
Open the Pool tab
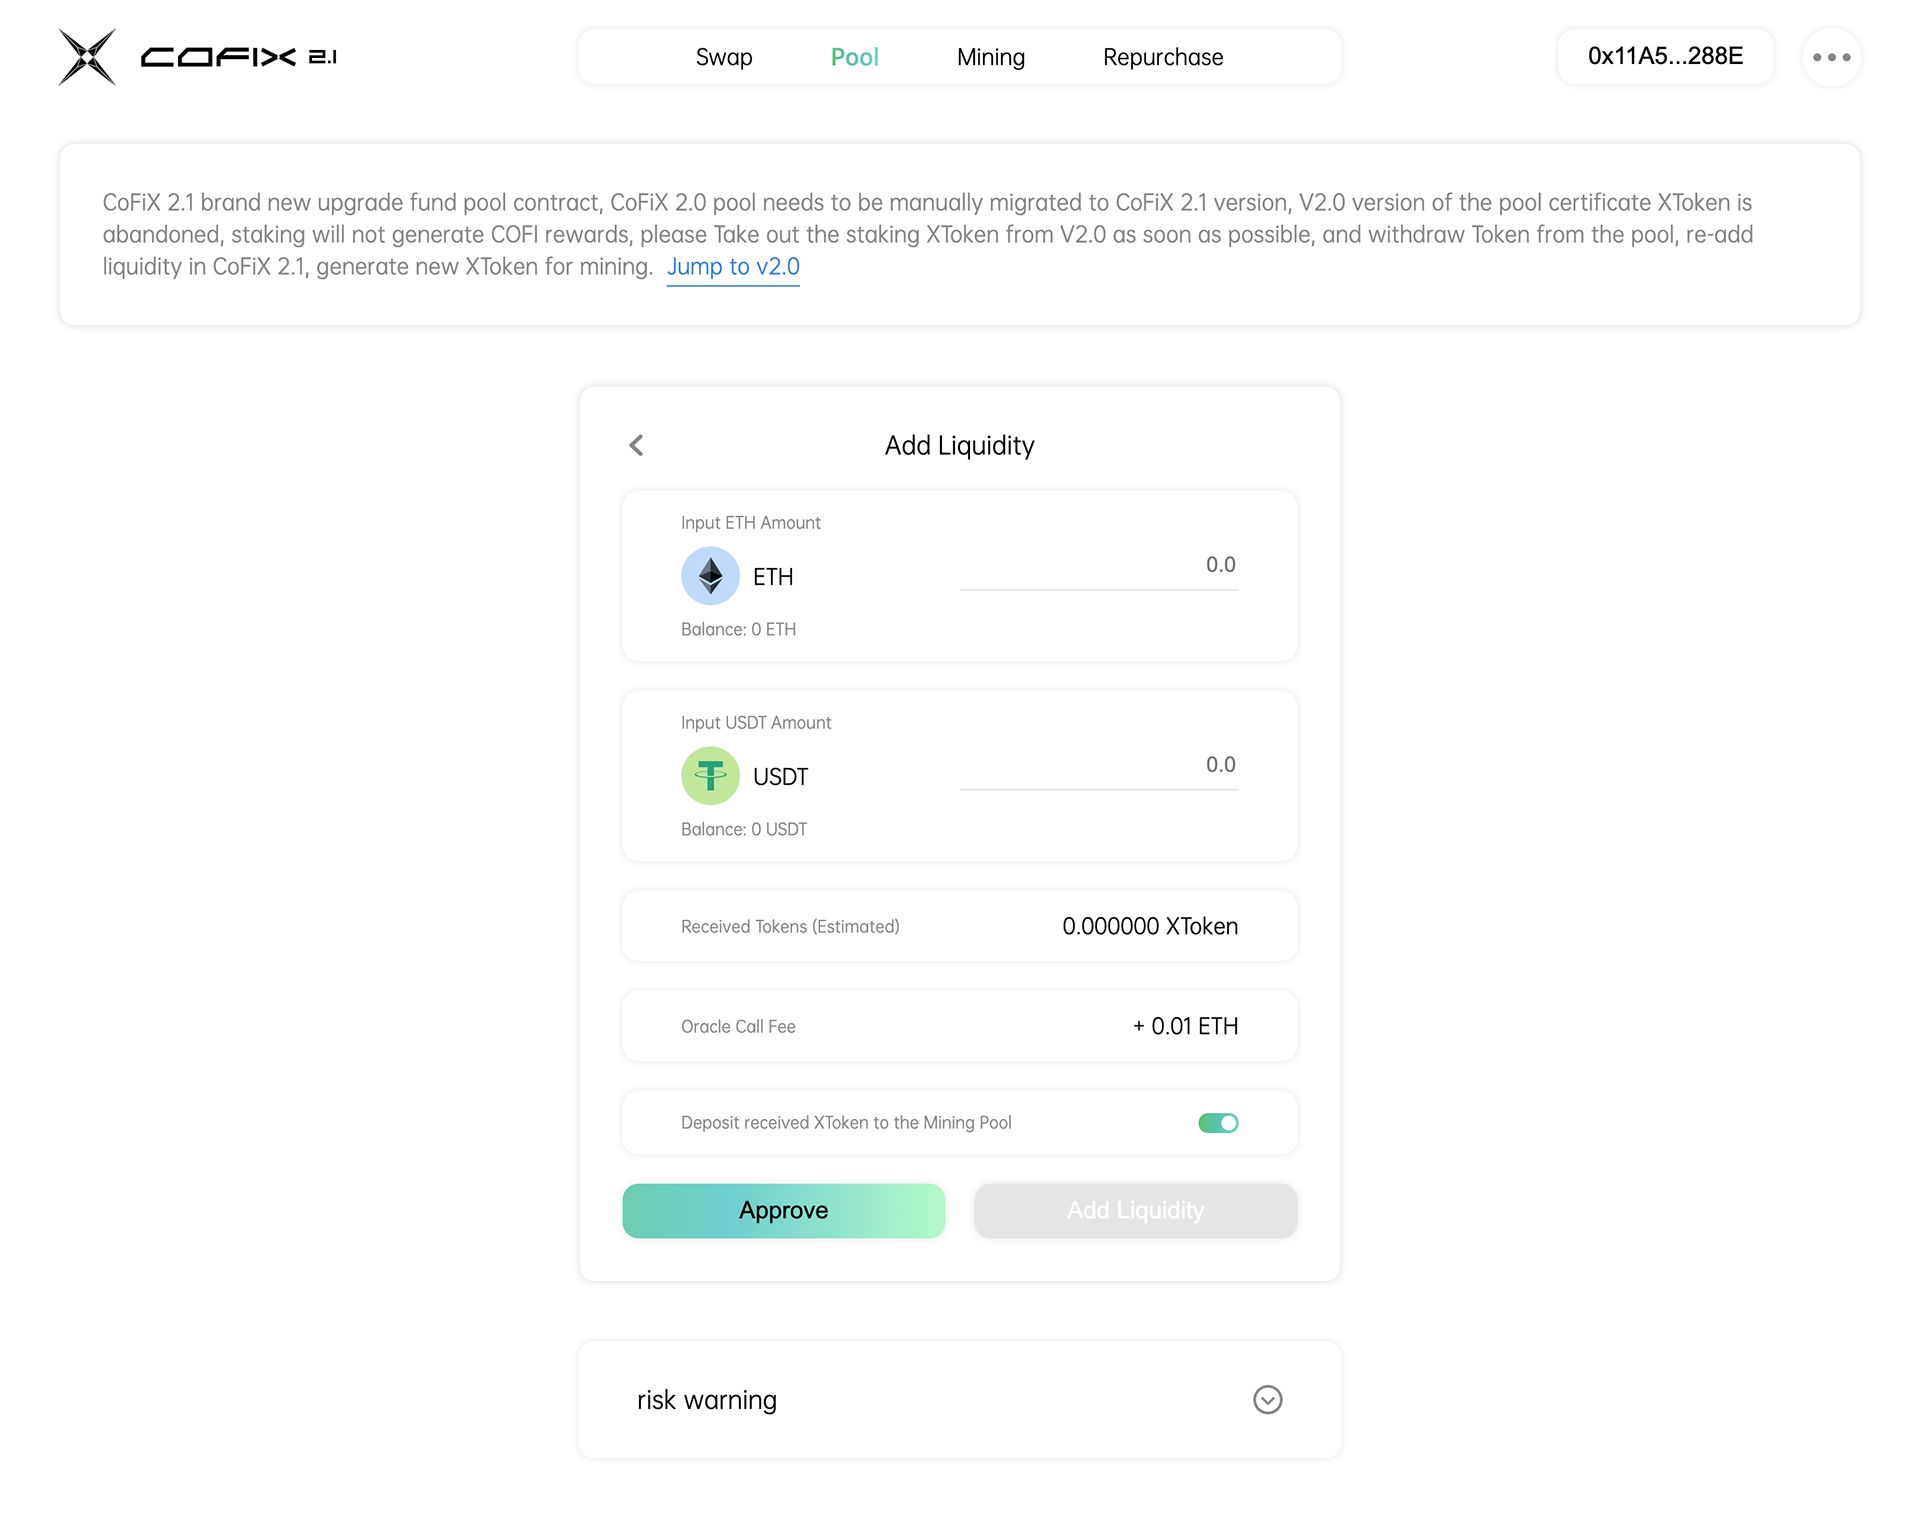[x=854, y=57]
